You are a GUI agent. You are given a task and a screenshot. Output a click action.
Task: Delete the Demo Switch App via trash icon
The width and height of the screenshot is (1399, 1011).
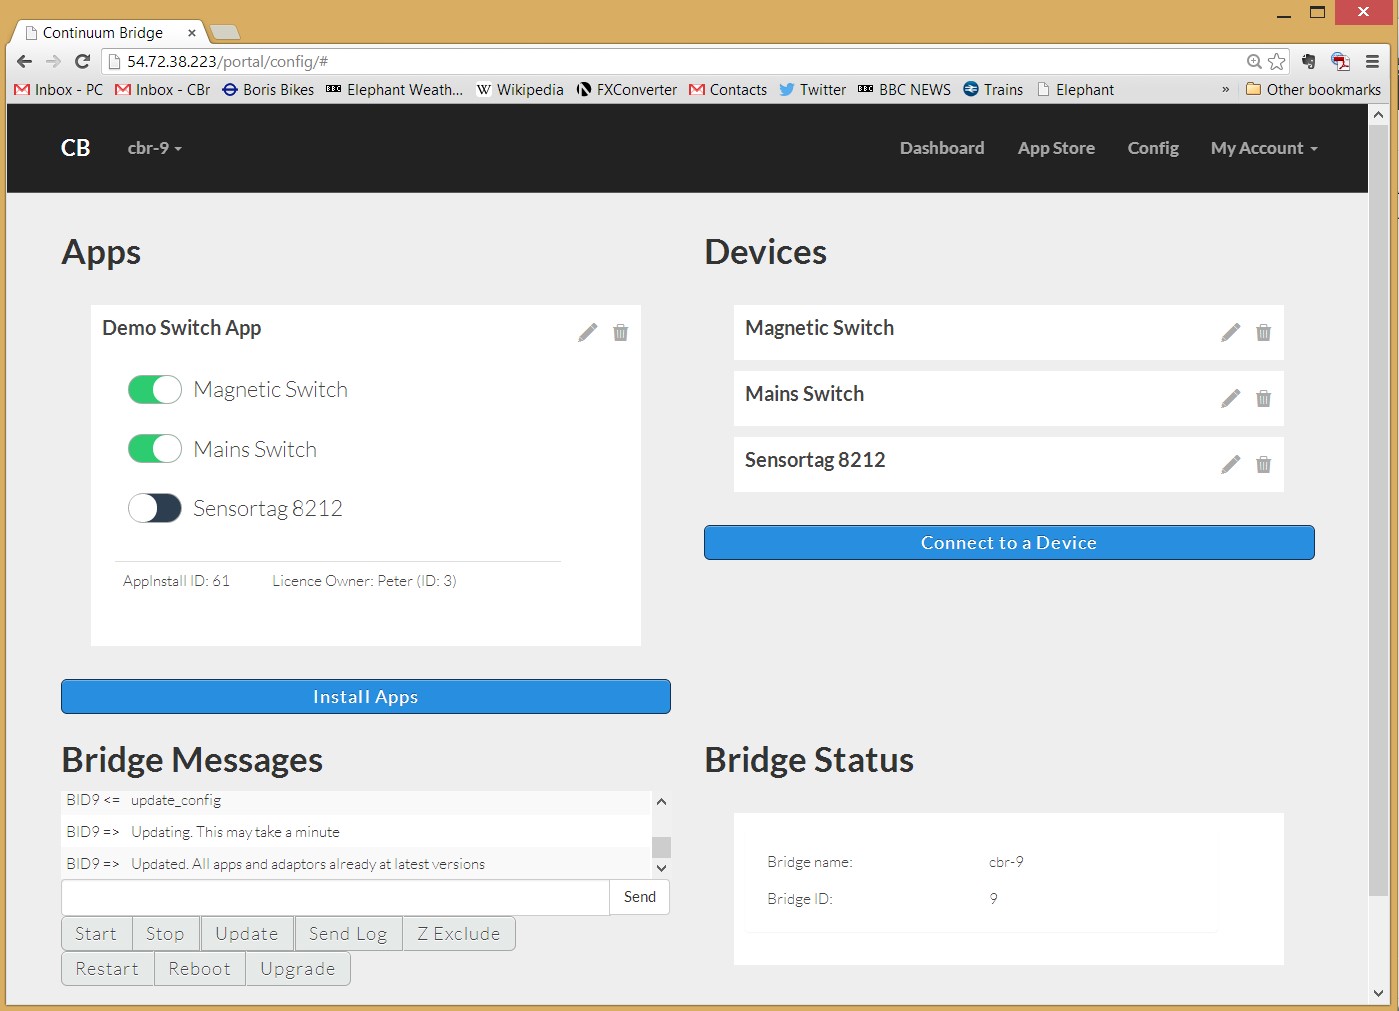tap(620, 332)
